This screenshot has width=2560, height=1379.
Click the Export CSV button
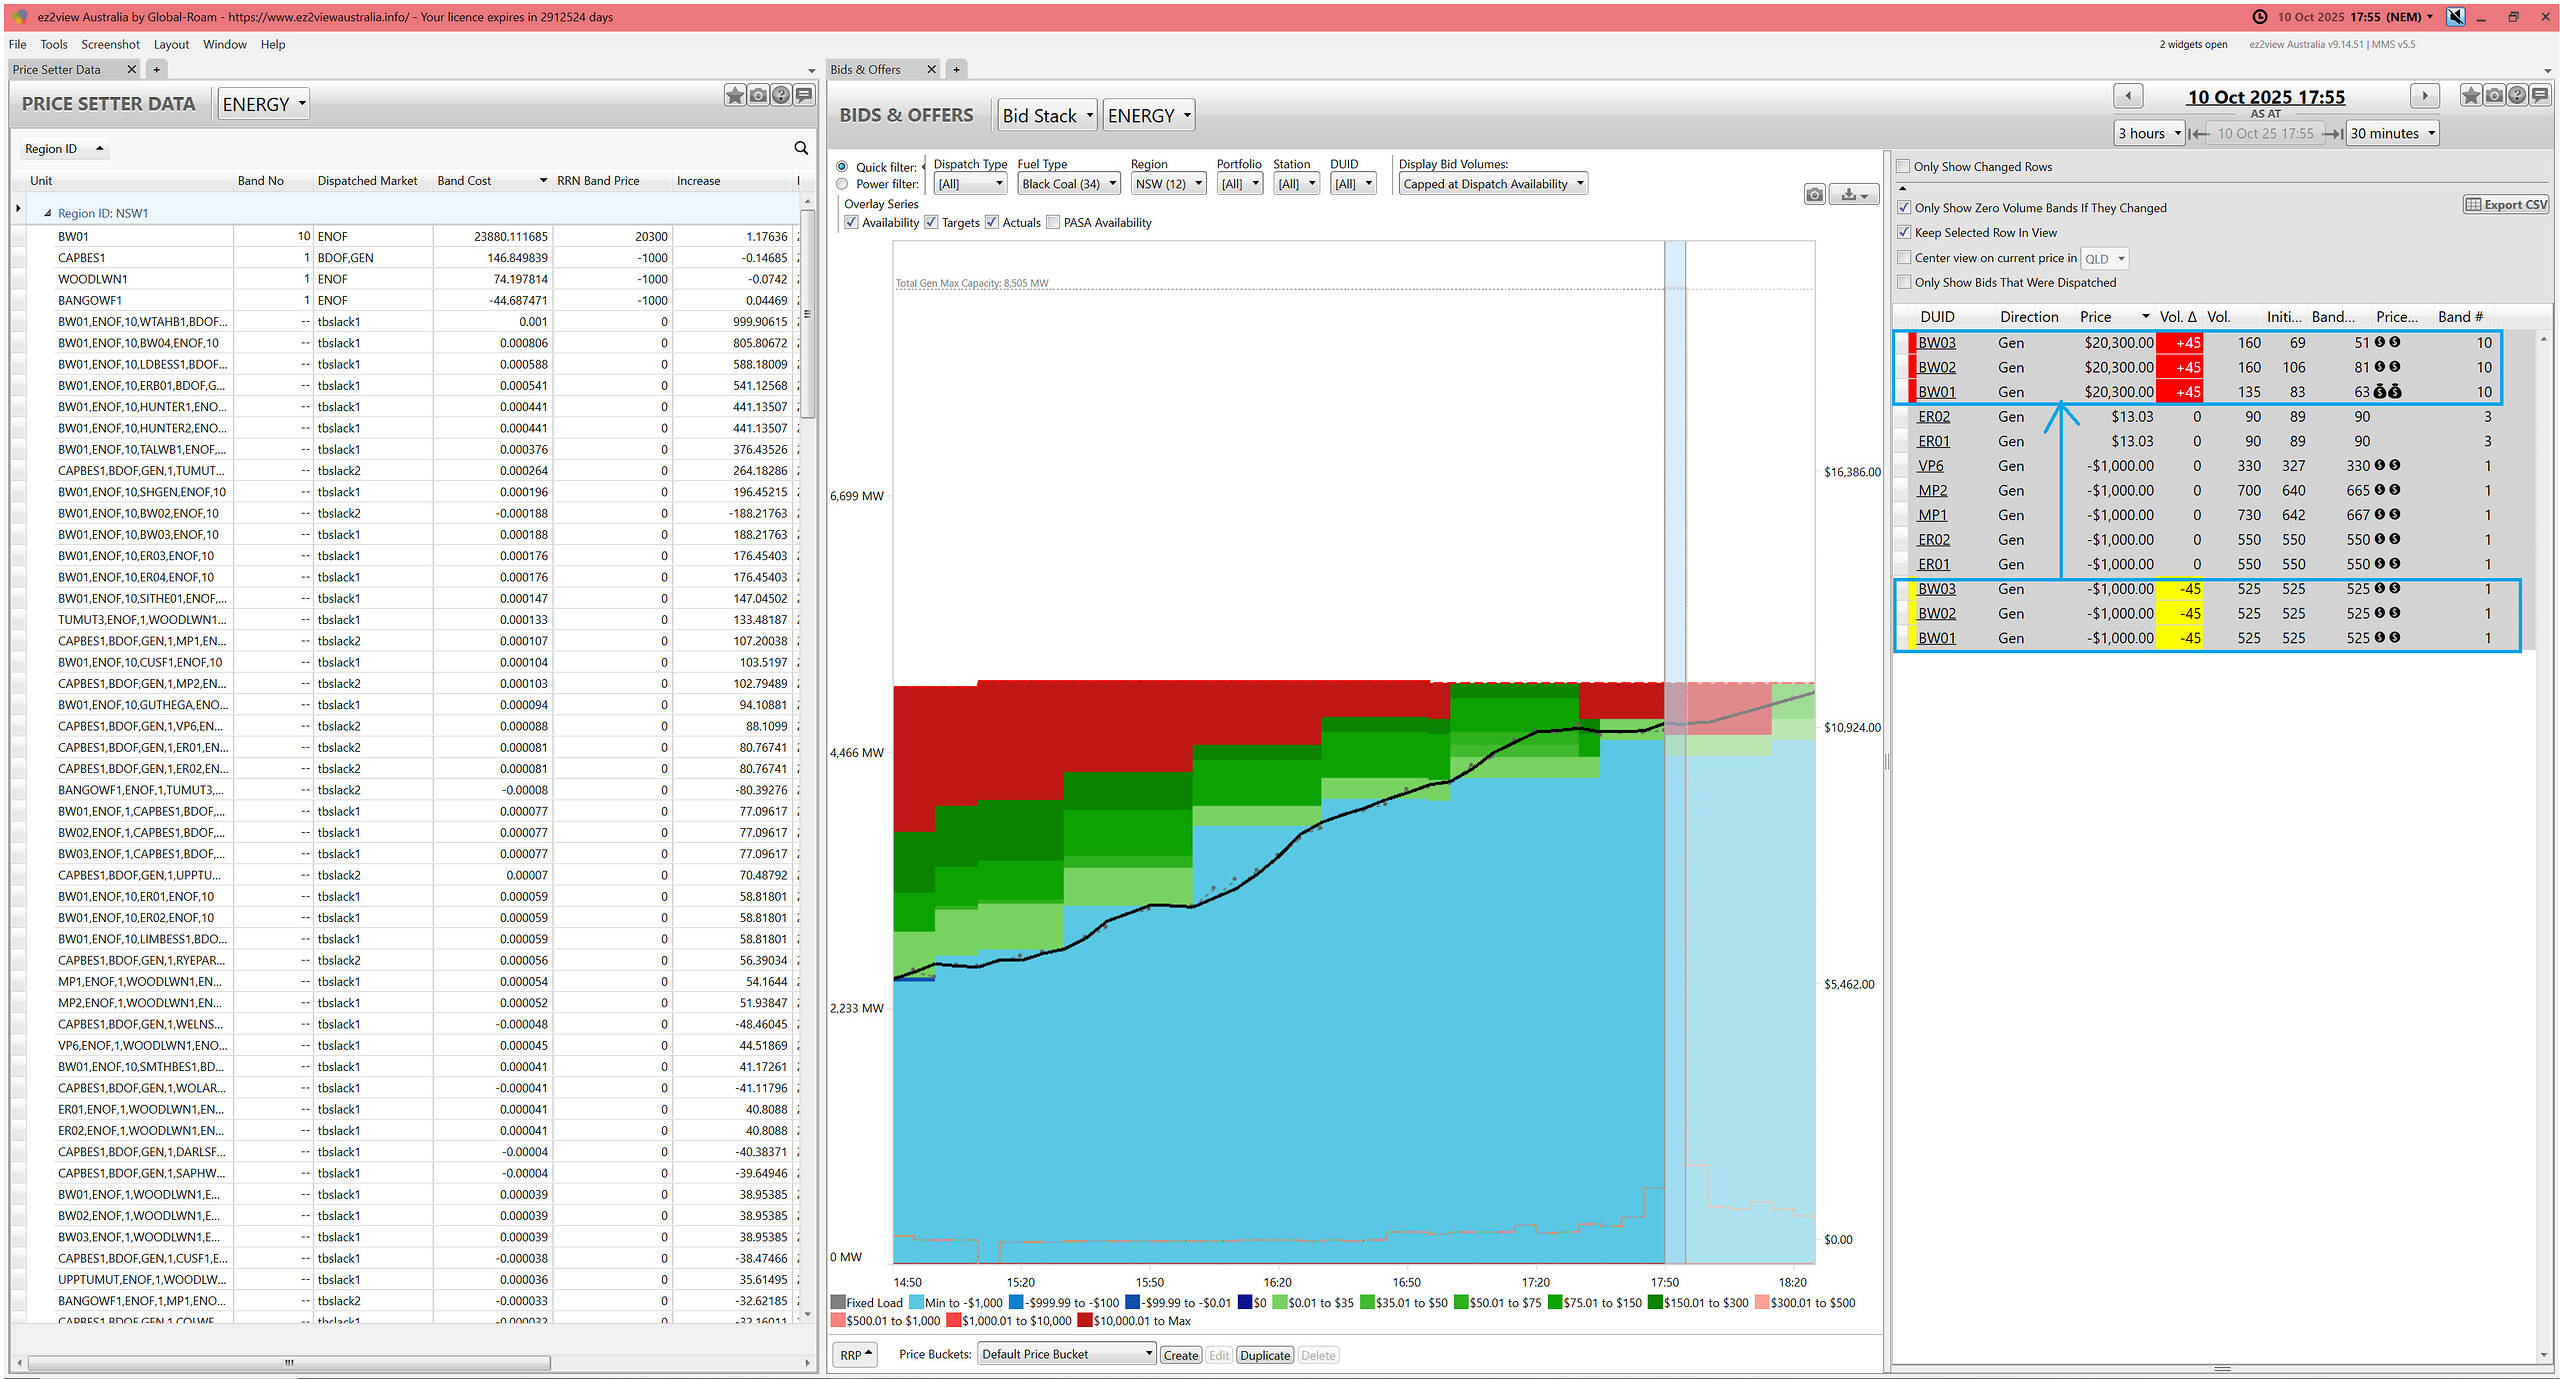[x=2505, y=205]
